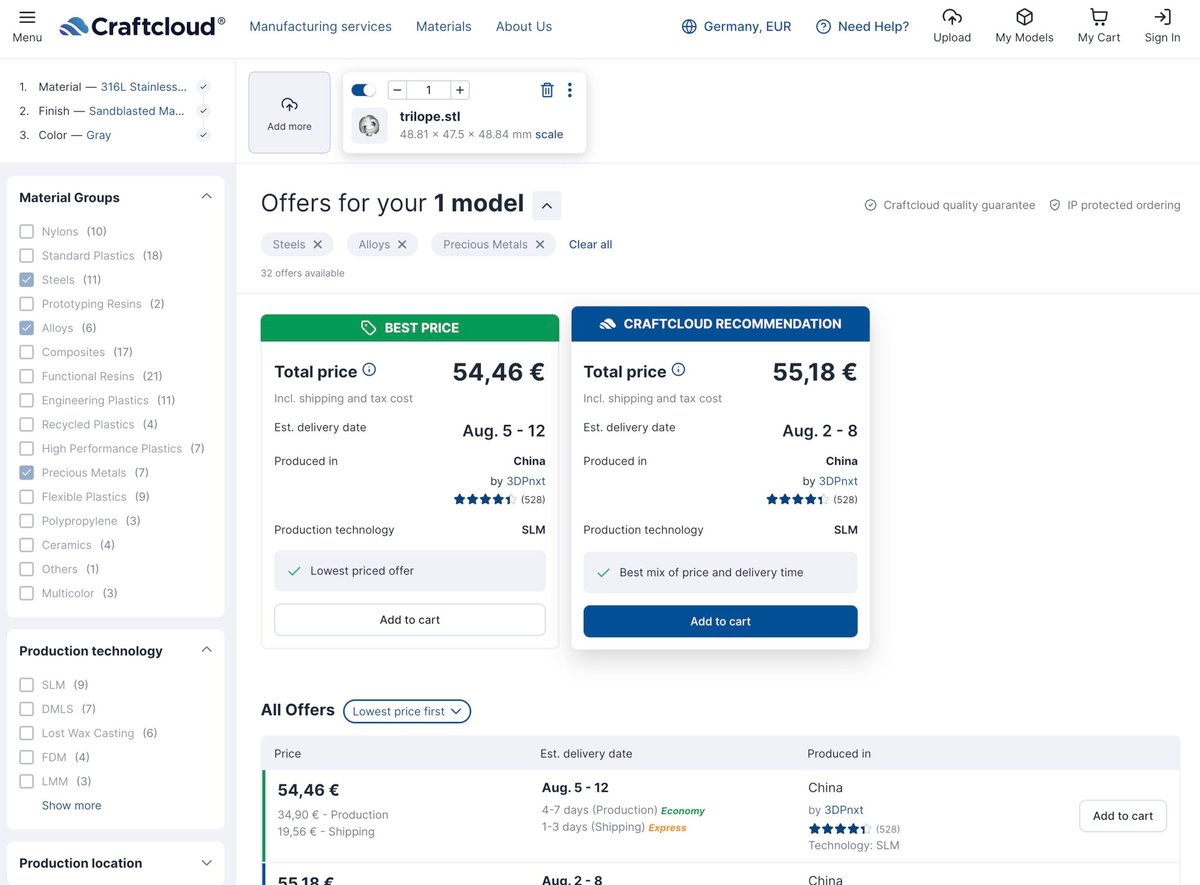This screenshot has height=885, width=1200.
Task: Click Show more under Production technology
Action: coord(71,805)
